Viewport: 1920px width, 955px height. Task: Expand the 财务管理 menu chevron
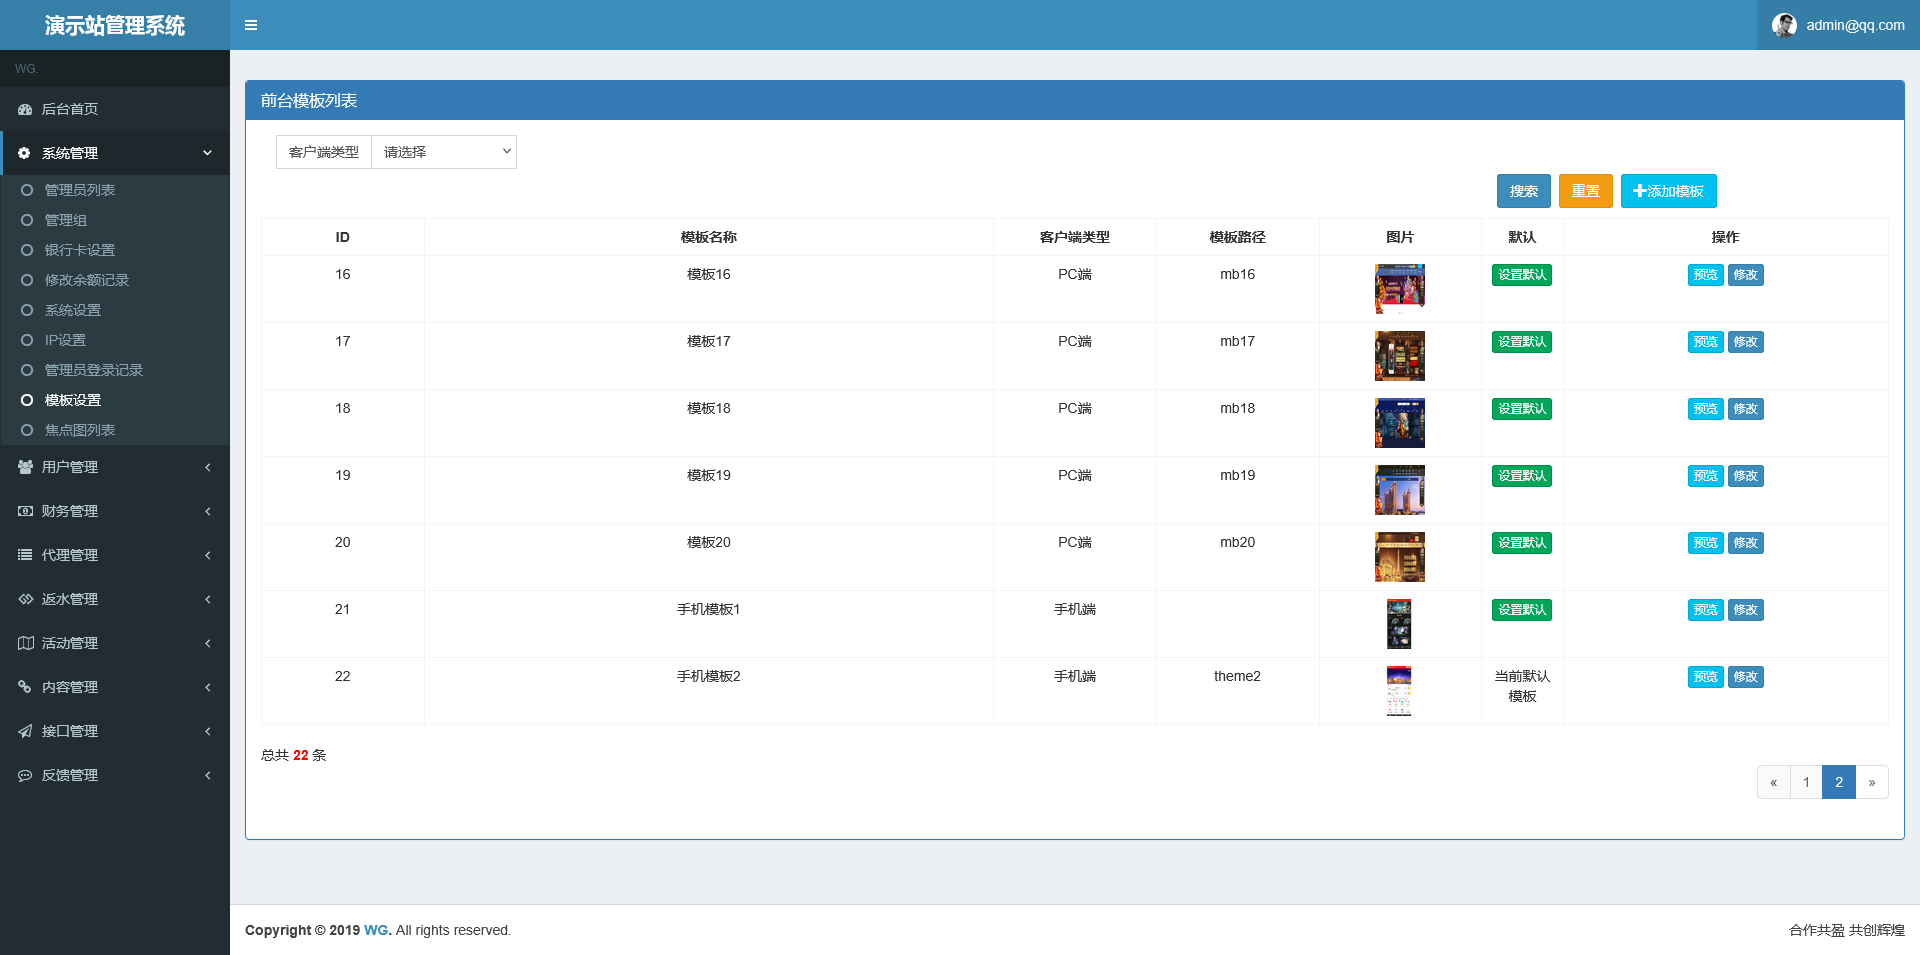pyautogui.click(x=208, y=511)
